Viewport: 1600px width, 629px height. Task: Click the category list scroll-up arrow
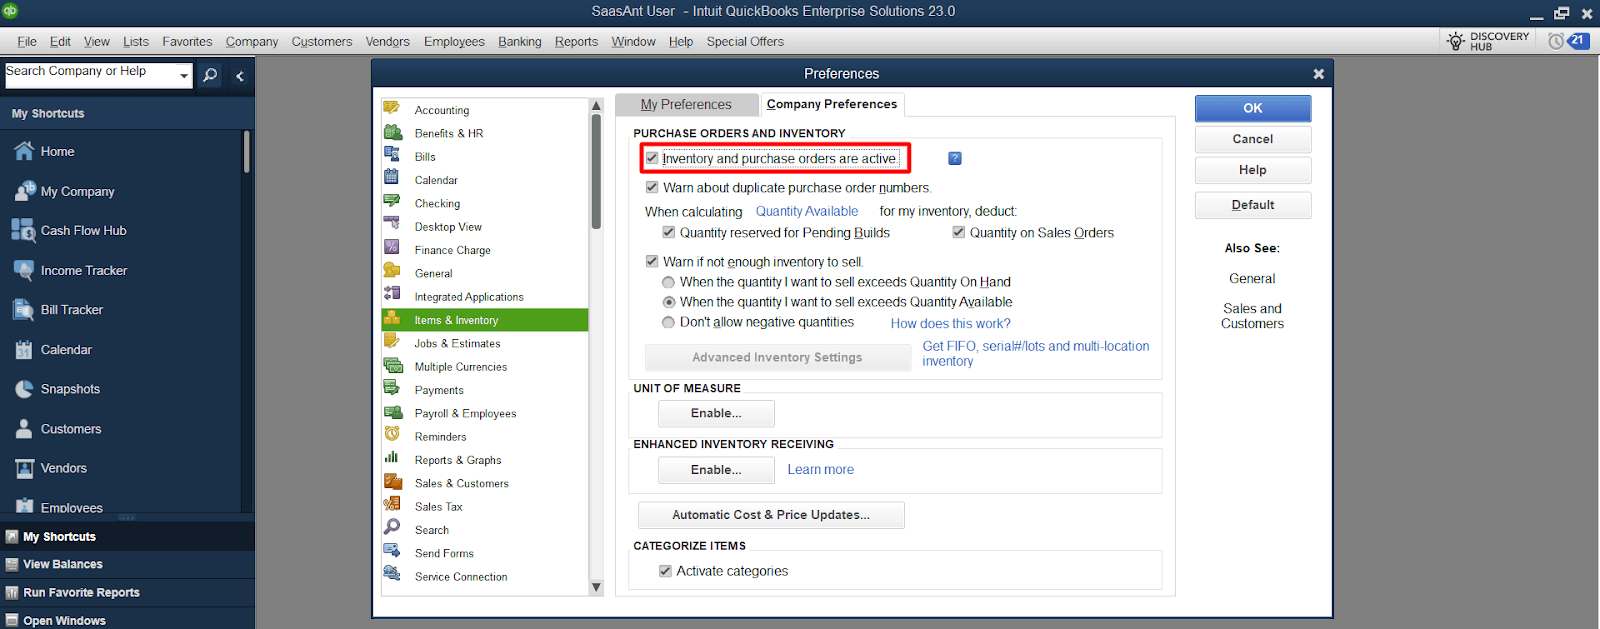(597, 105)
